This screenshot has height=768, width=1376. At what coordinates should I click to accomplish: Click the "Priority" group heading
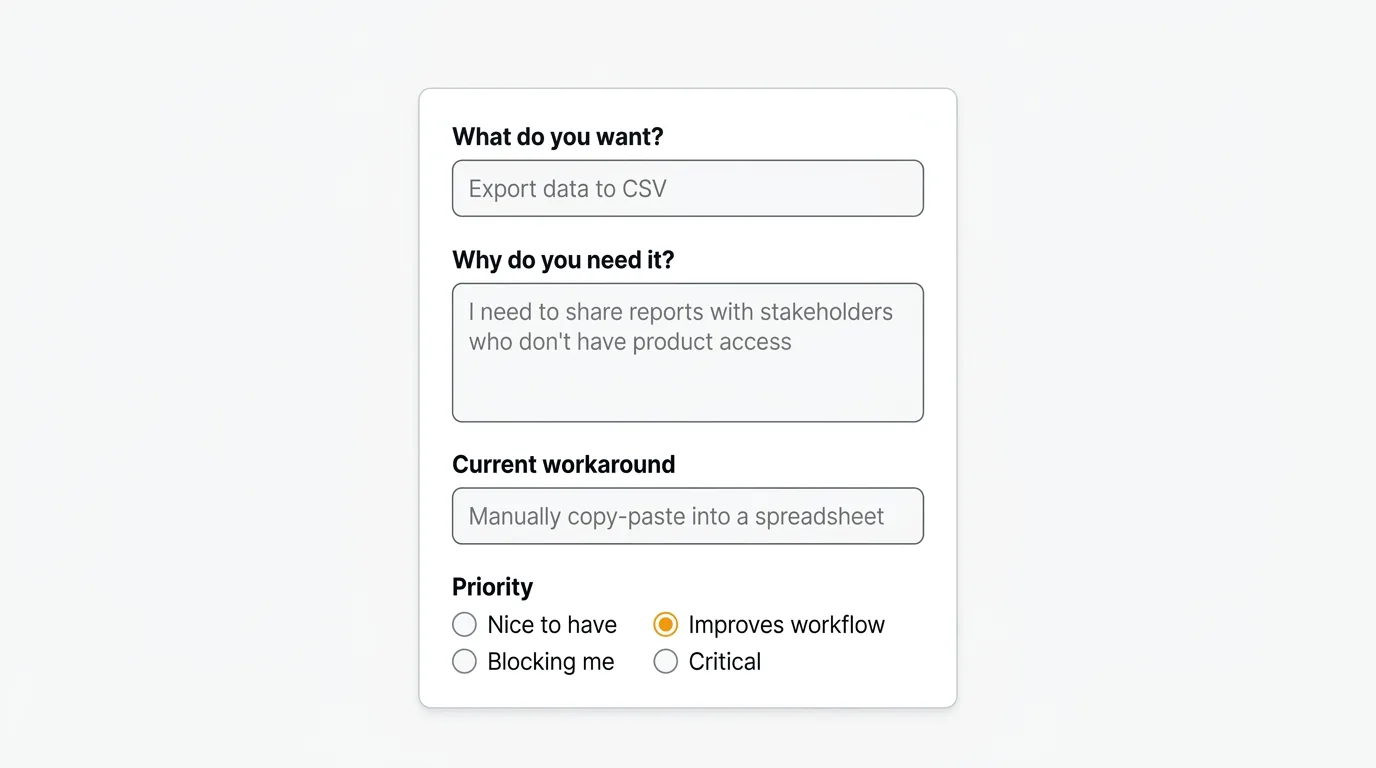[x=492, y=587]
